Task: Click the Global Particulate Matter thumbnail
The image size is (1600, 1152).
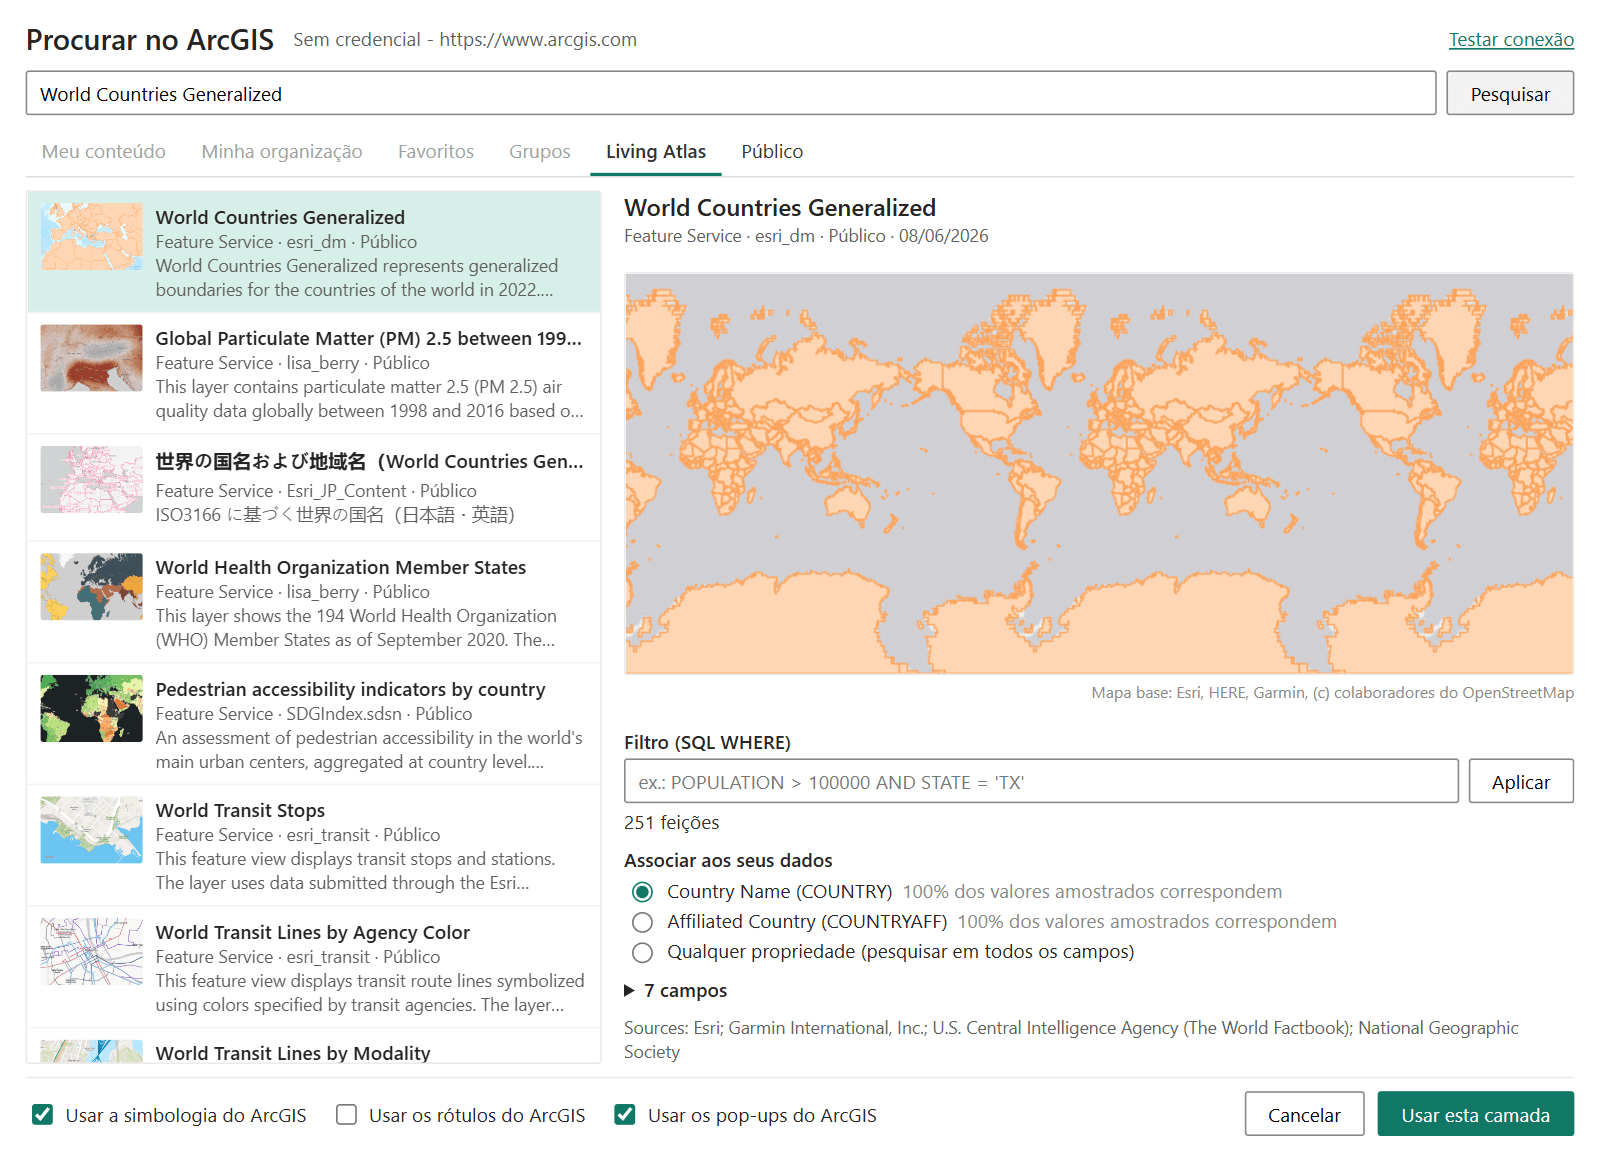Action: pyautogui.click(x=92, y=358)
